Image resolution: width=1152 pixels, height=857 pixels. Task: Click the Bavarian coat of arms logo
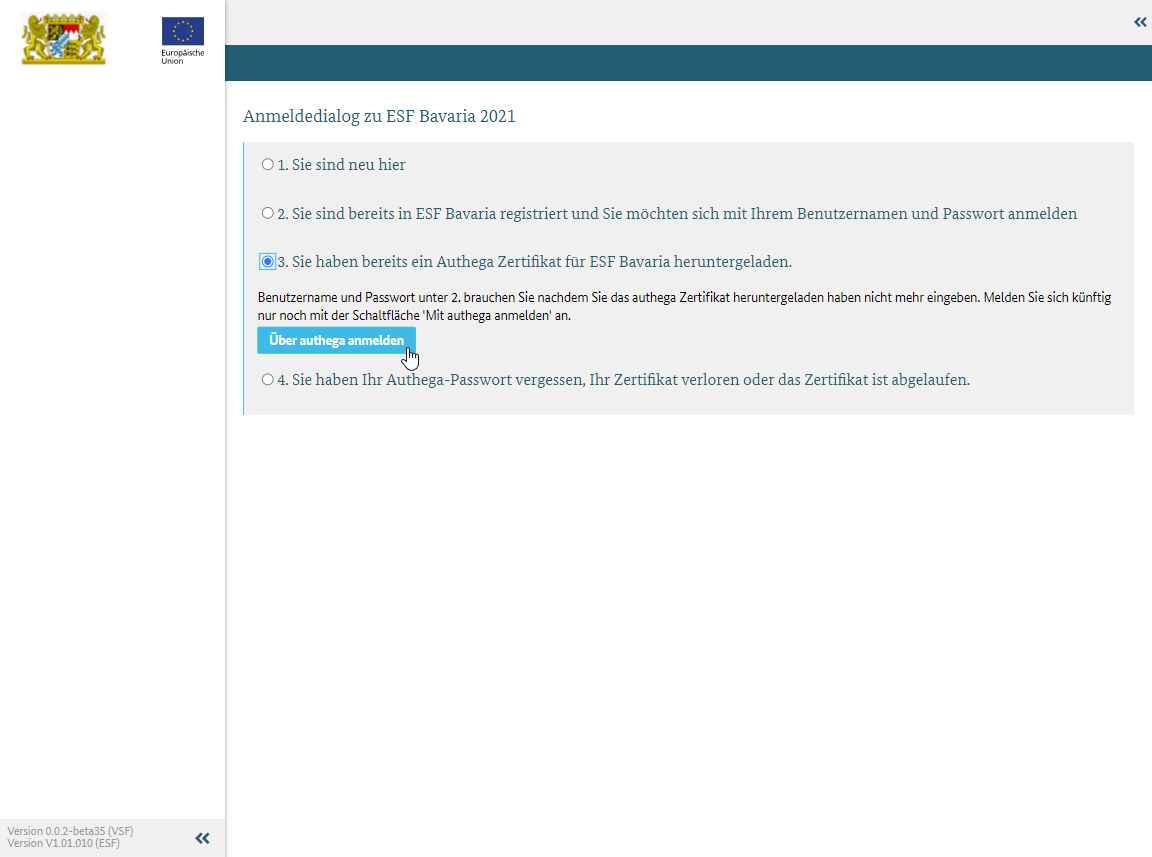pyautogui.click(x=64, y=39)
